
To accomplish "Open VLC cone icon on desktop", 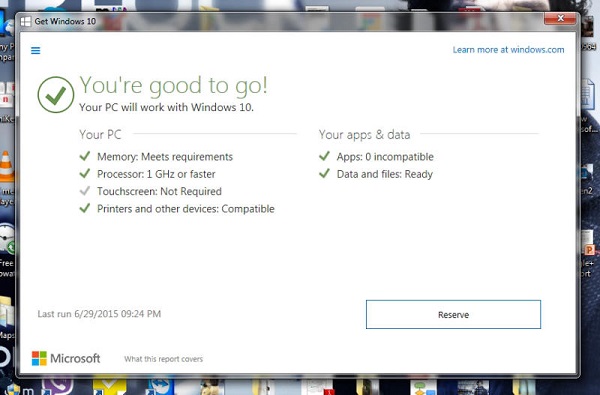I will click(7, 166).
